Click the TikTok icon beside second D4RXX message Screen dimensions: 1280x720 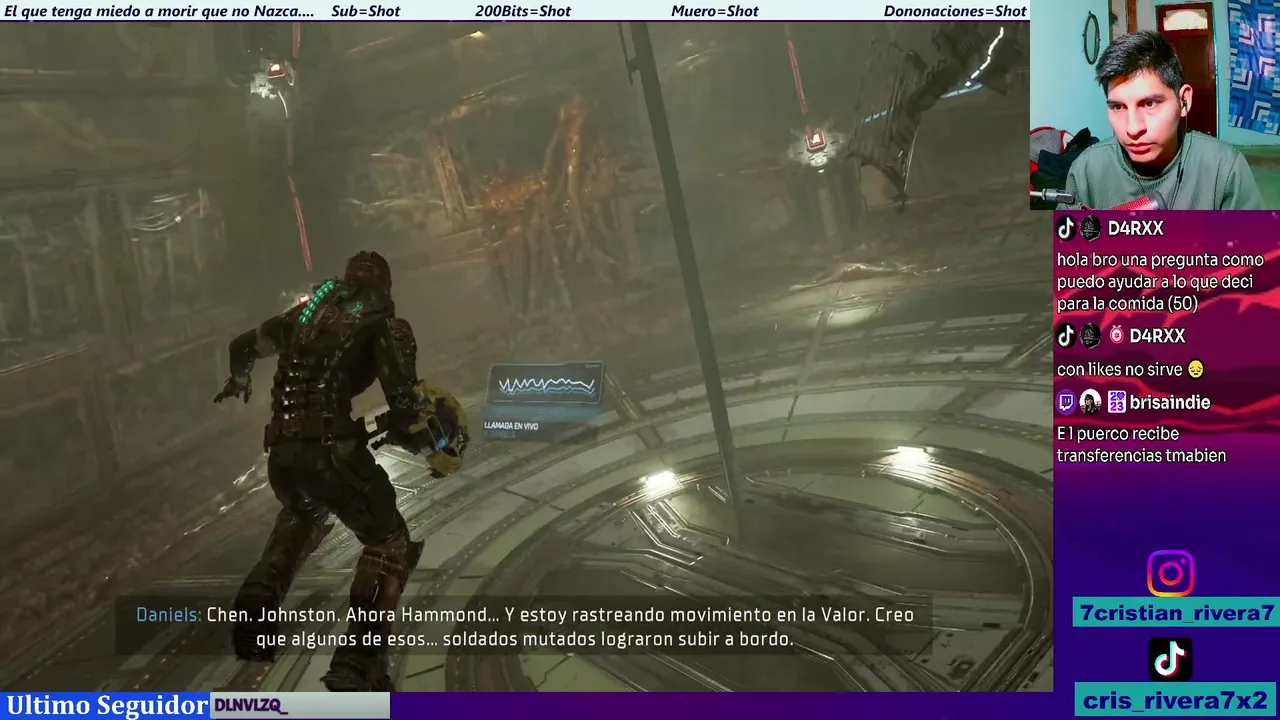(x=1066, y=336)
